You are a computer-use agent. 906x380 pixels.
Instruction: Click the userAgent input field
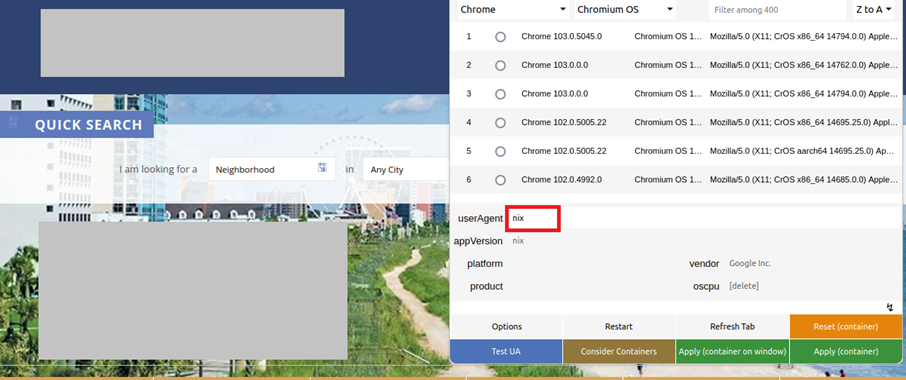pyautogui.click(x=703, y=219)
